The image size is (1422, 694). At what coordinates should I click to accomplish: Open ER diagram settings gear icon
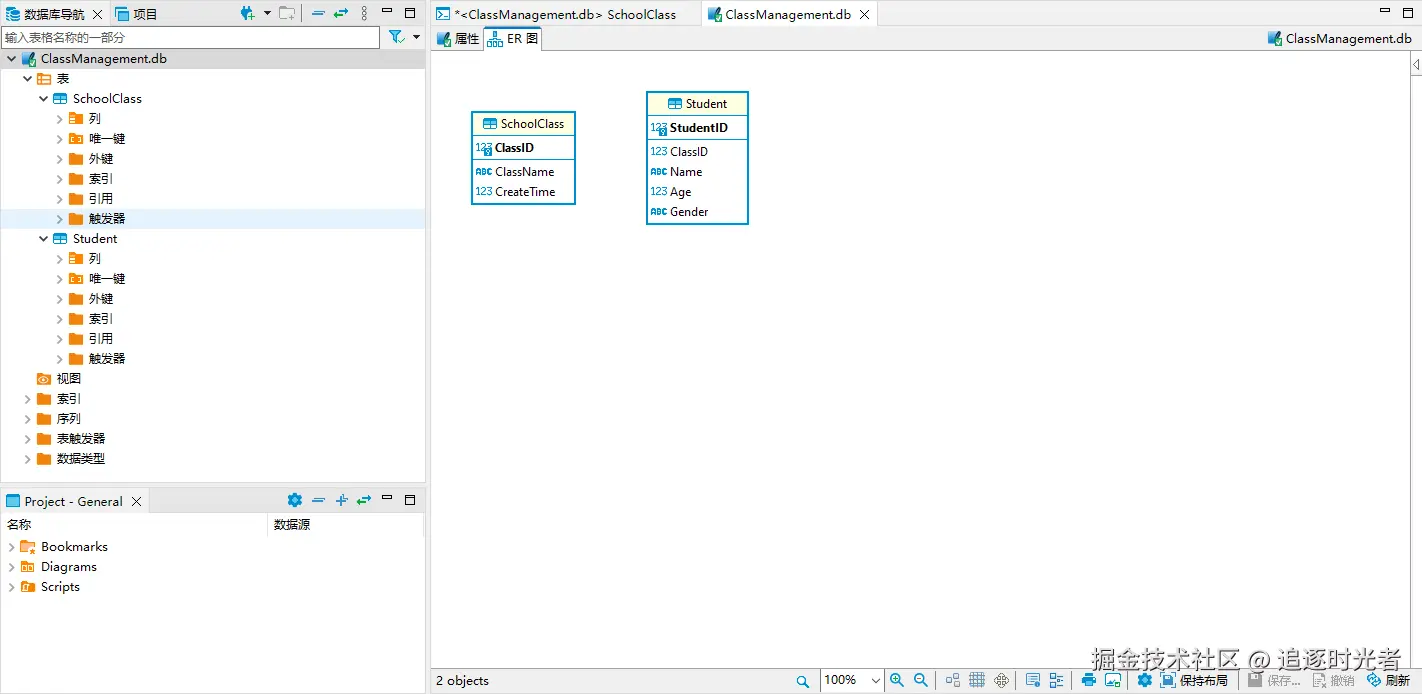point(1144,680)
